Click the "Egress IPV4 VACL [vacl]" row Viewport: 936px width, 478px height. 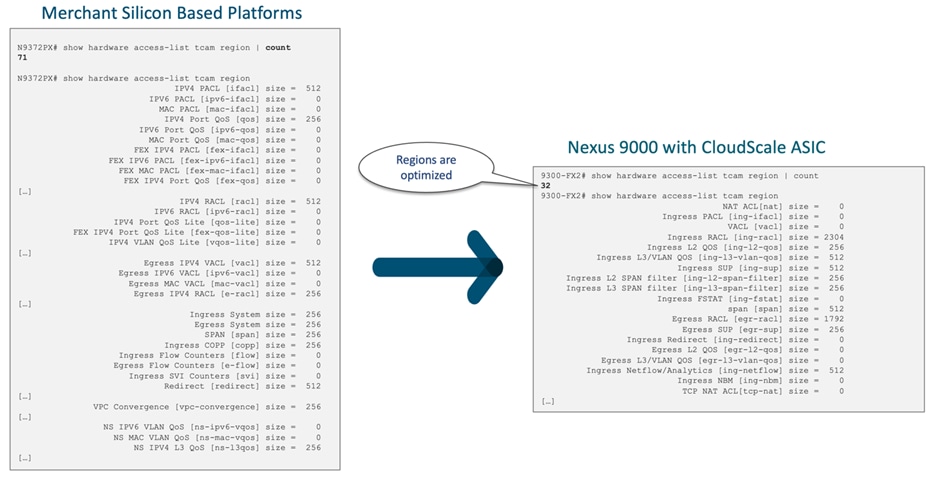pyautogui.click(x=233, y=263)
